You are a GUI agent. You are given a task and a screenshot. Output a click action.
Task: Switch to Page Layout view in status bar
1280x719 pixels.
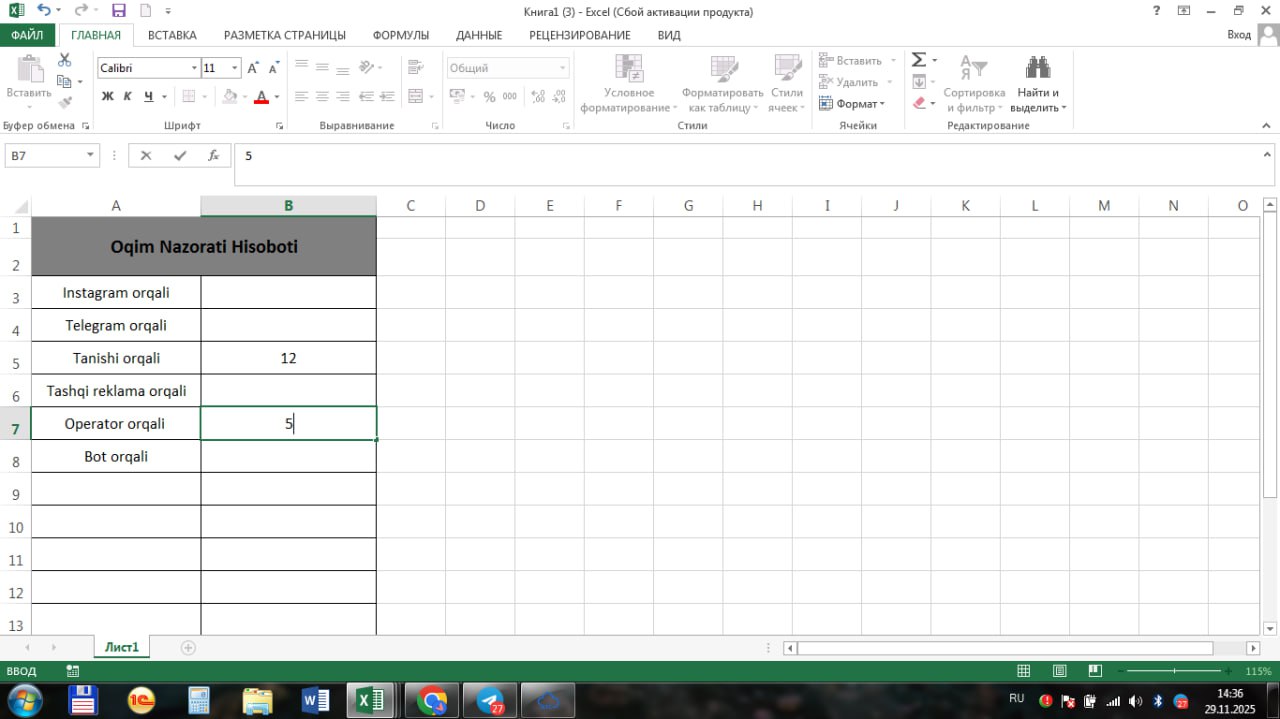(x=1059, y=671)
